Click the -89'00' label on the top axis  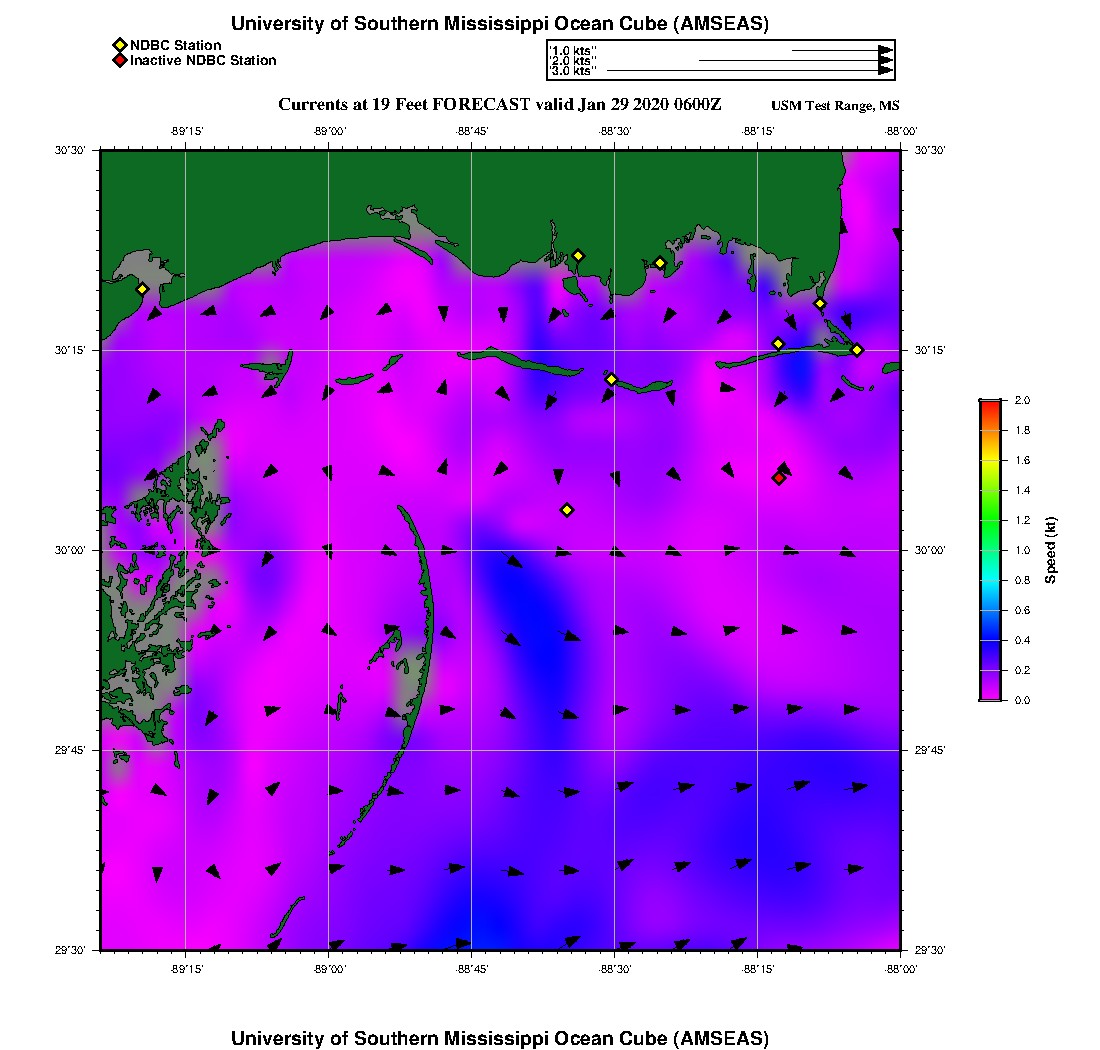(329, 131)
